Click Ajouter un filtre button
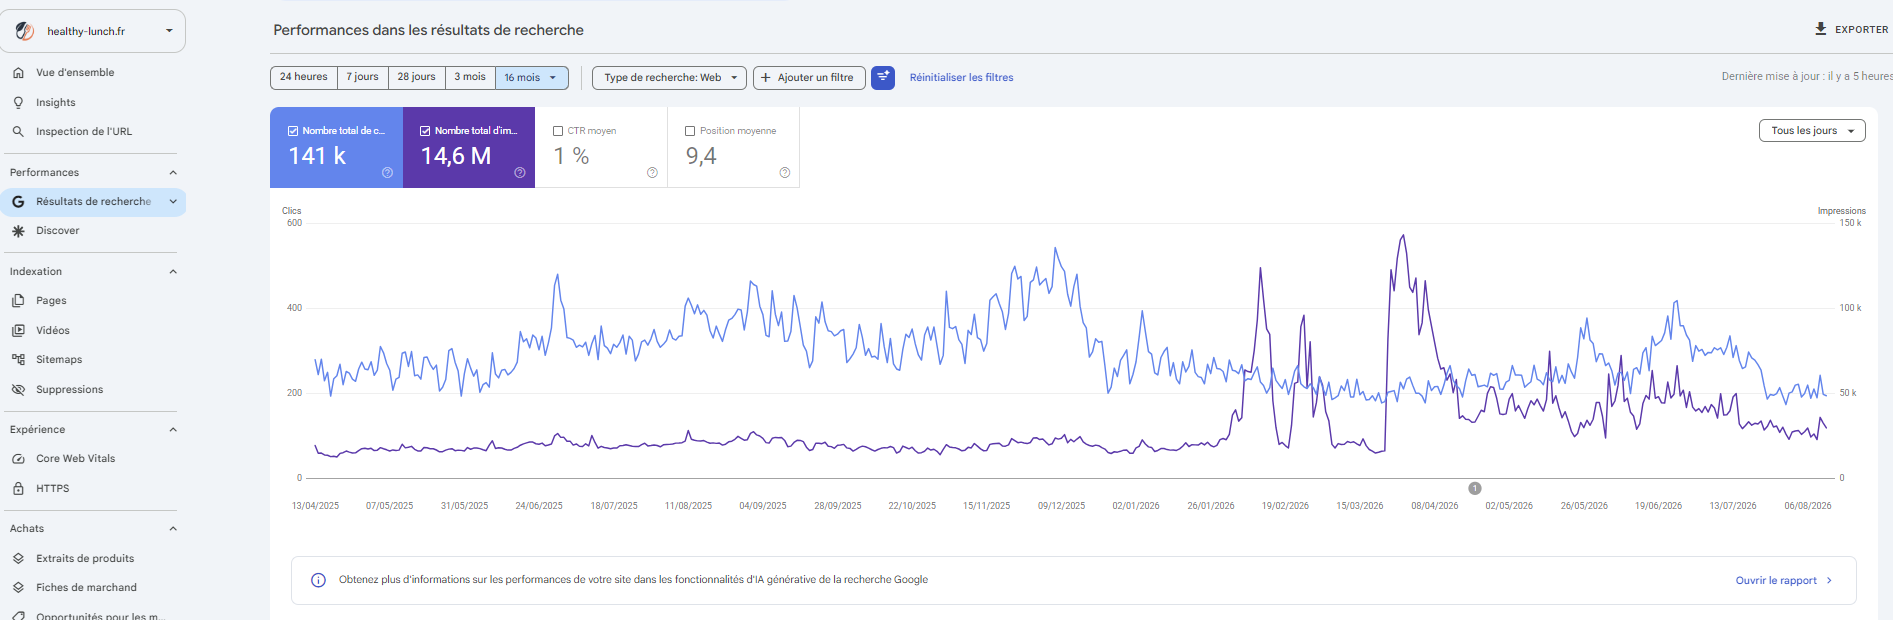Viewport: 1893px width, 620px height. coord(809,77)
